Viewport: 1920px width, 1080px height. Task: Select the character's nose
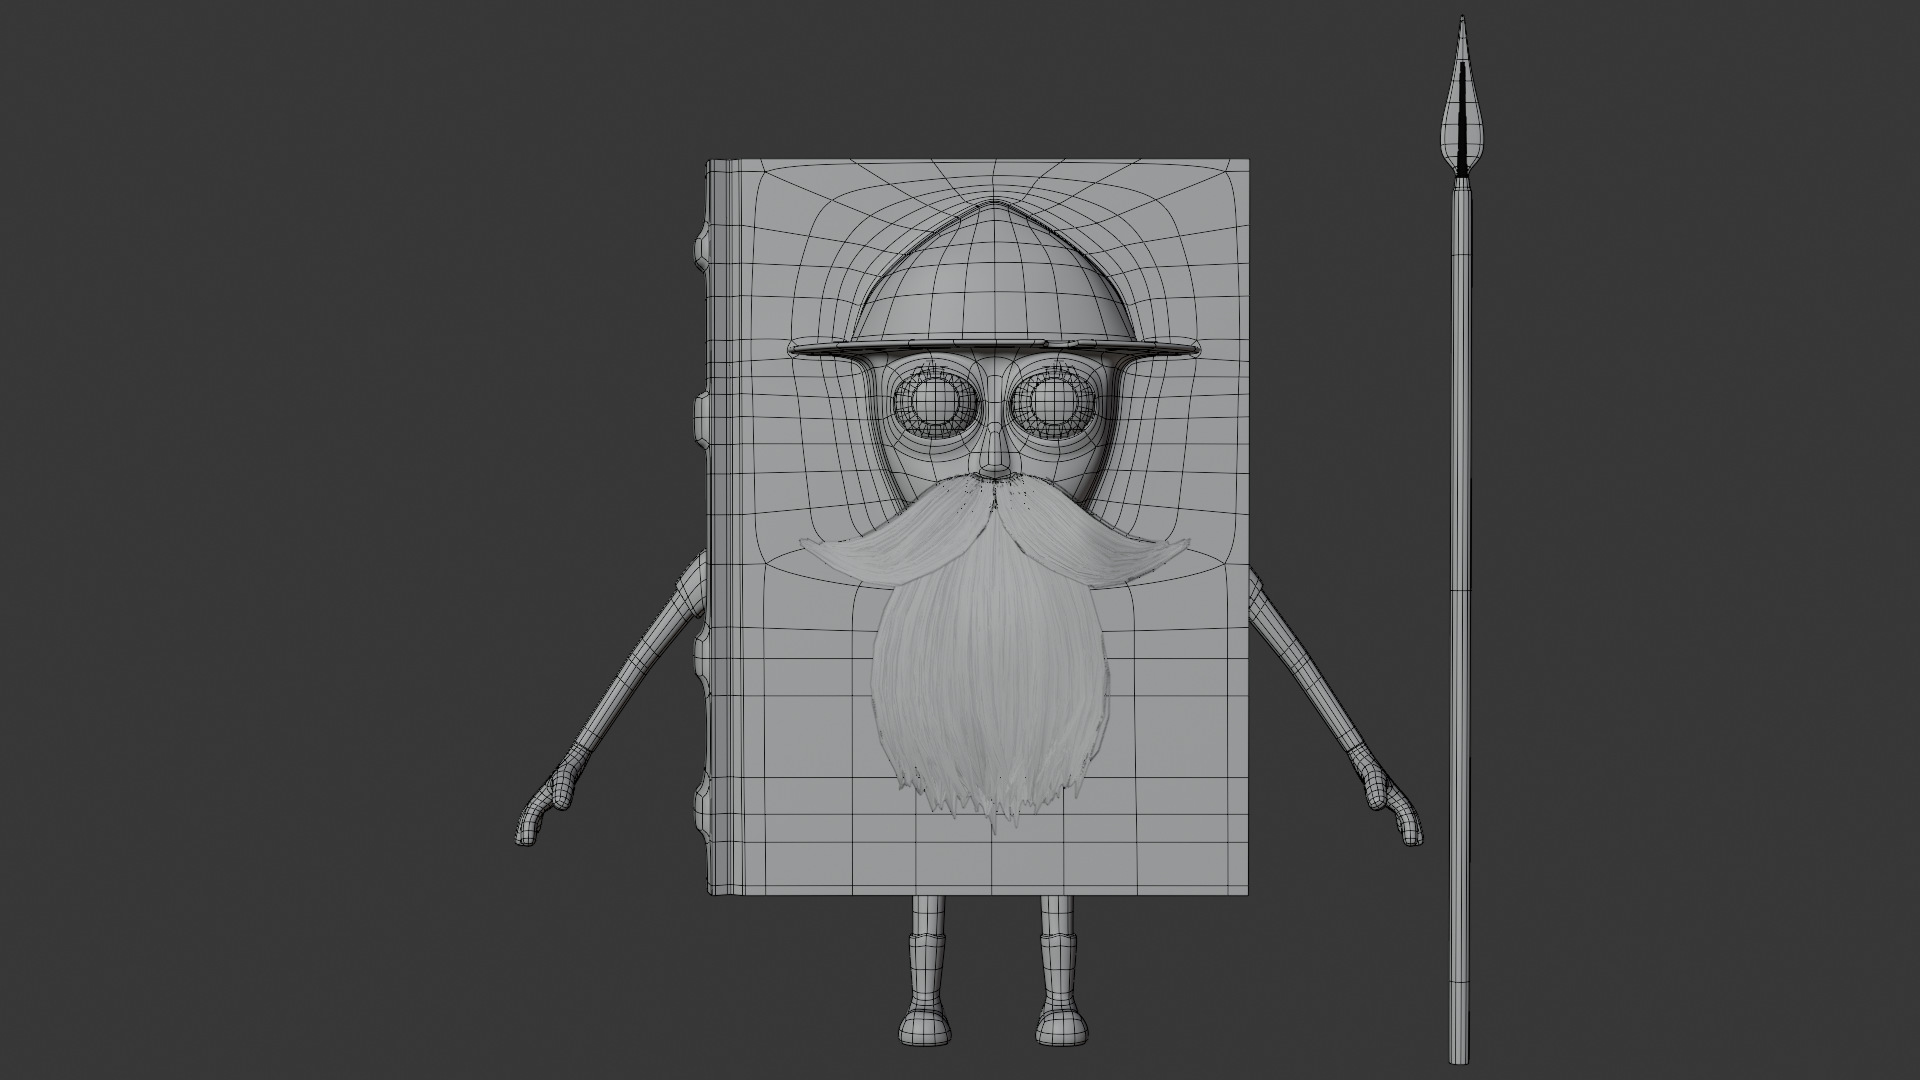click(993, 467)
